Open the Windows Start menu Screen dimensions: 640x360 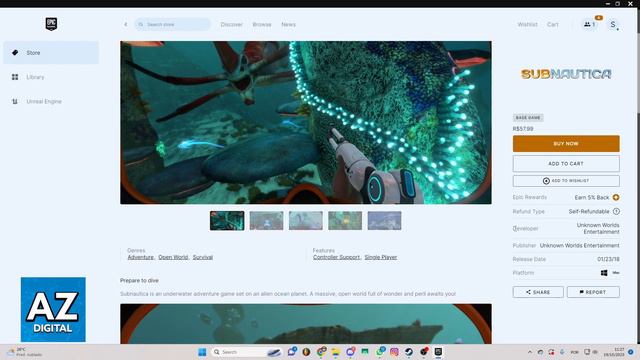pyautogui.click(x=202, y=352)
